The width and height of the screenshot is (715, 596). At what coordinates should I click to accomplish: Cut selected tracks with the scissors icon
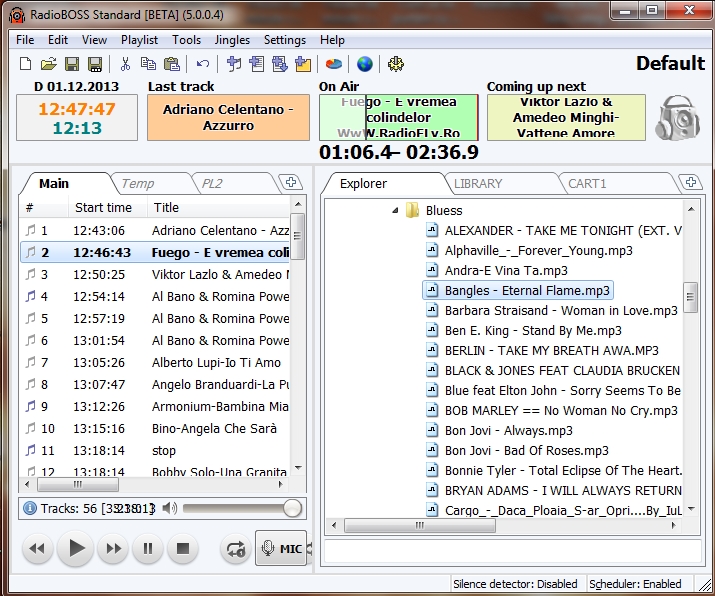click(x=125, y=64)
